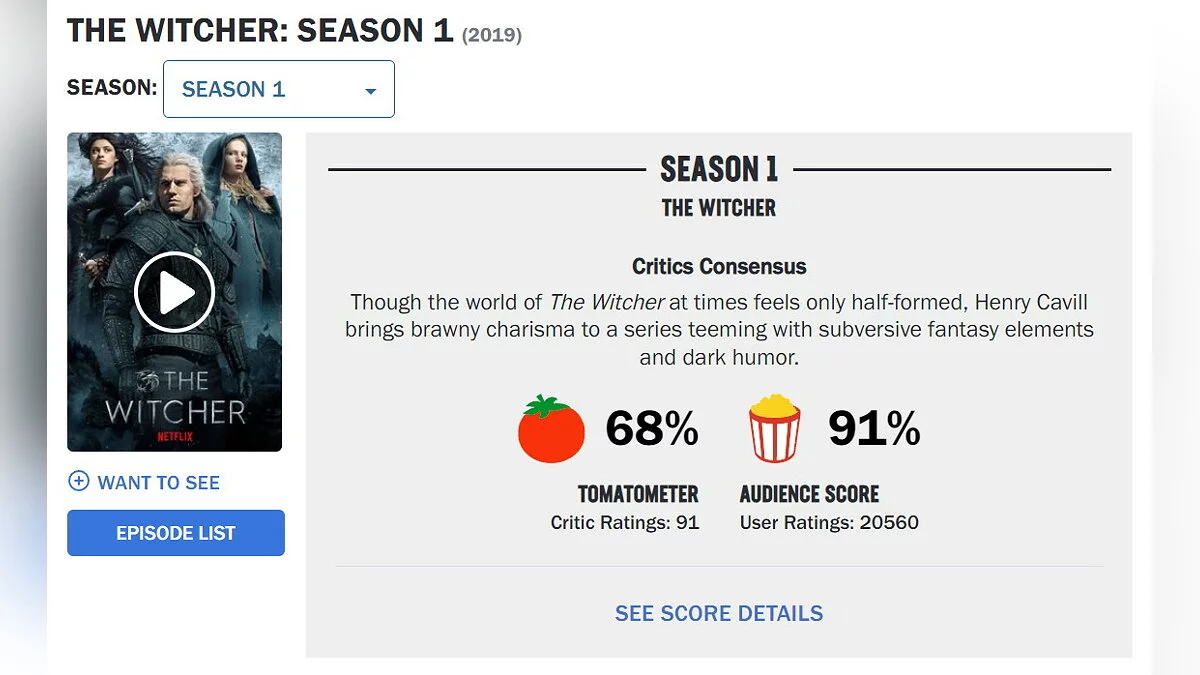Click the Witcher wolf medallion logo on poster
This screenshot has width=1200, height=675.
pyautogui.click(x=151, y=380)
